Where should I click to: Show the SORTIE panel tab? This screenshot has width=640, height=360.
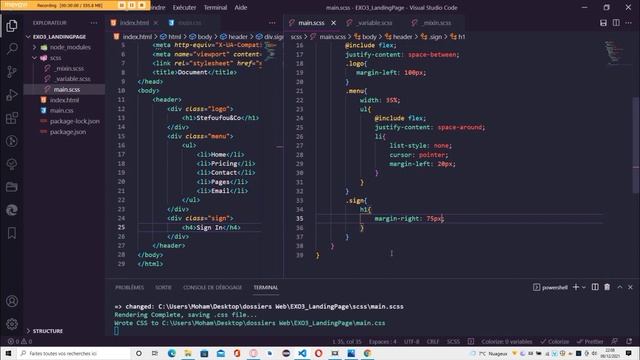coord(163,287)
